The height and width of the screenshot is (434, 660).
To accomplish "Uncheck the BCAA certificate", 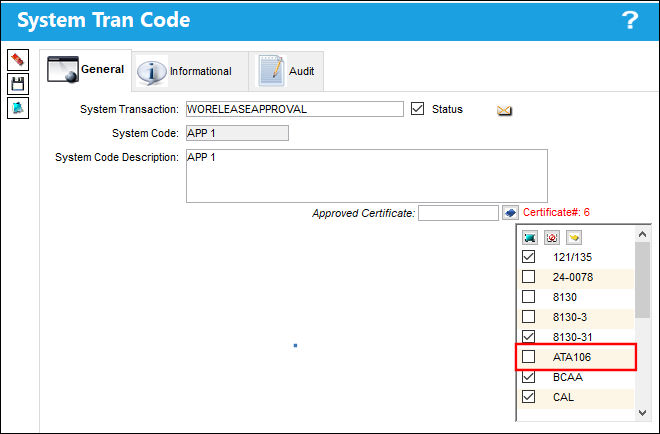I will pos(529,376).
